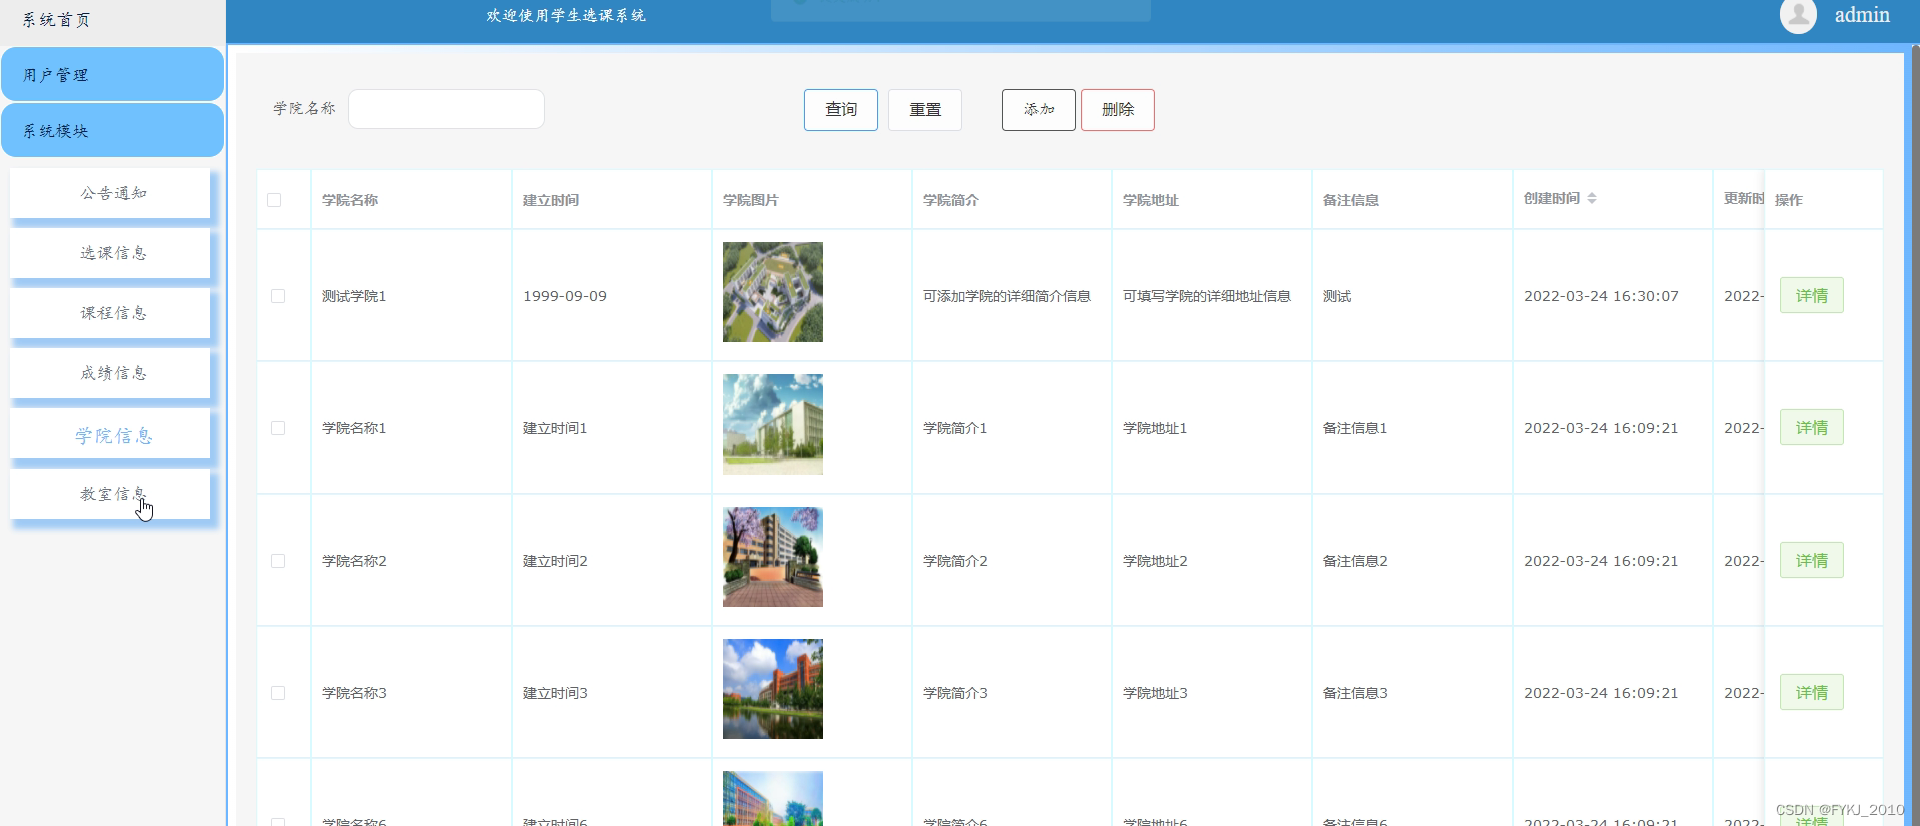Click the 建立时间1 cell

[x=555, y=428]
